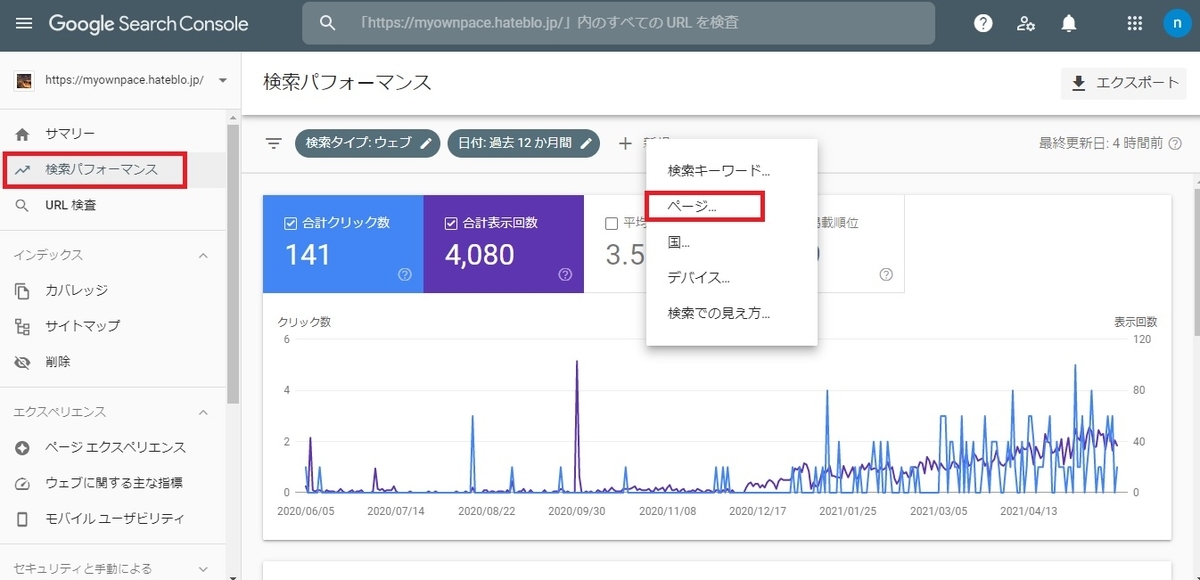The height and width of the screenshot is (580, 1200).
Task: Open the hamburger main menu
Action: tap(24, 23)
